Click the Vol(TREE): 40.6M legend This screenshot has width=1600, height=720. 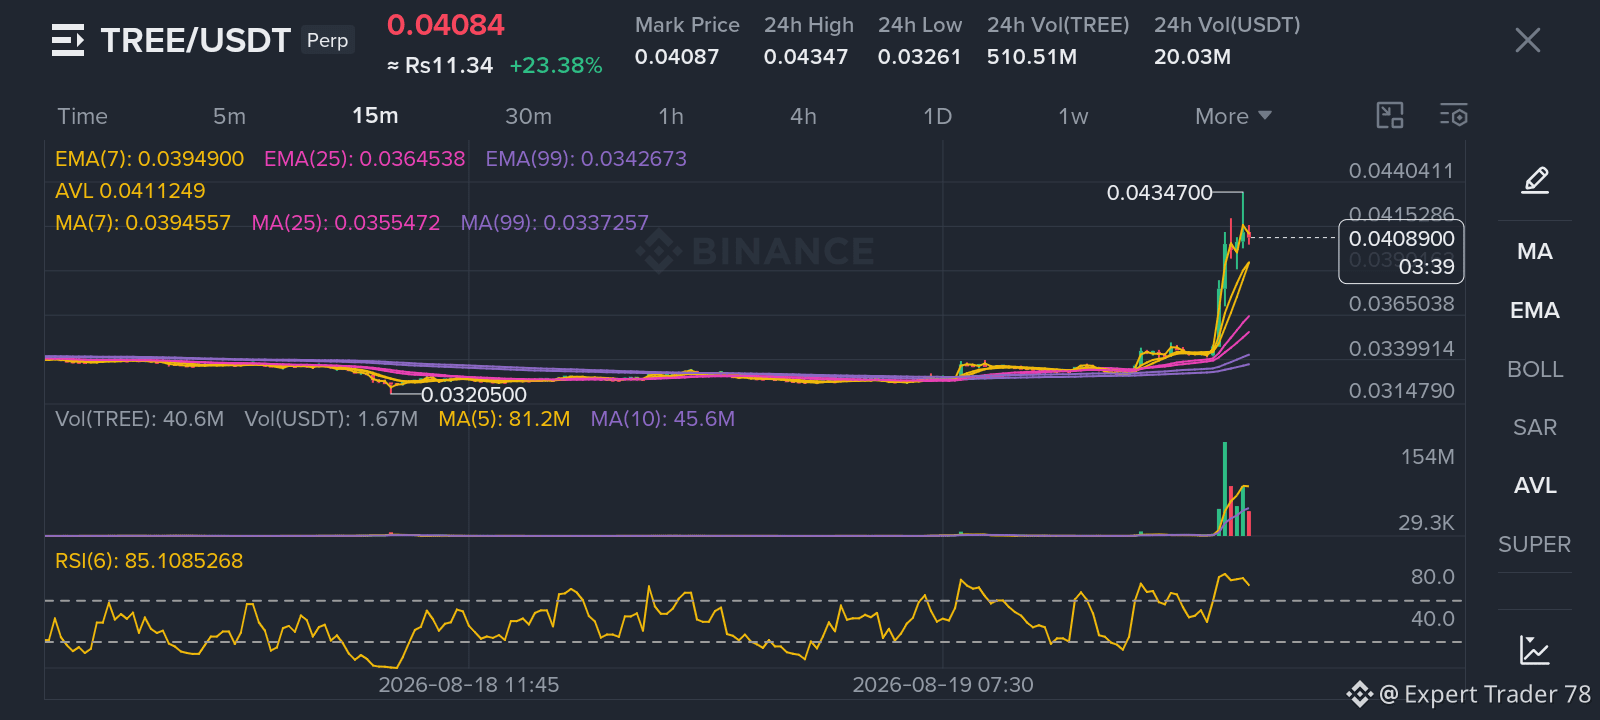click(139, 419)
